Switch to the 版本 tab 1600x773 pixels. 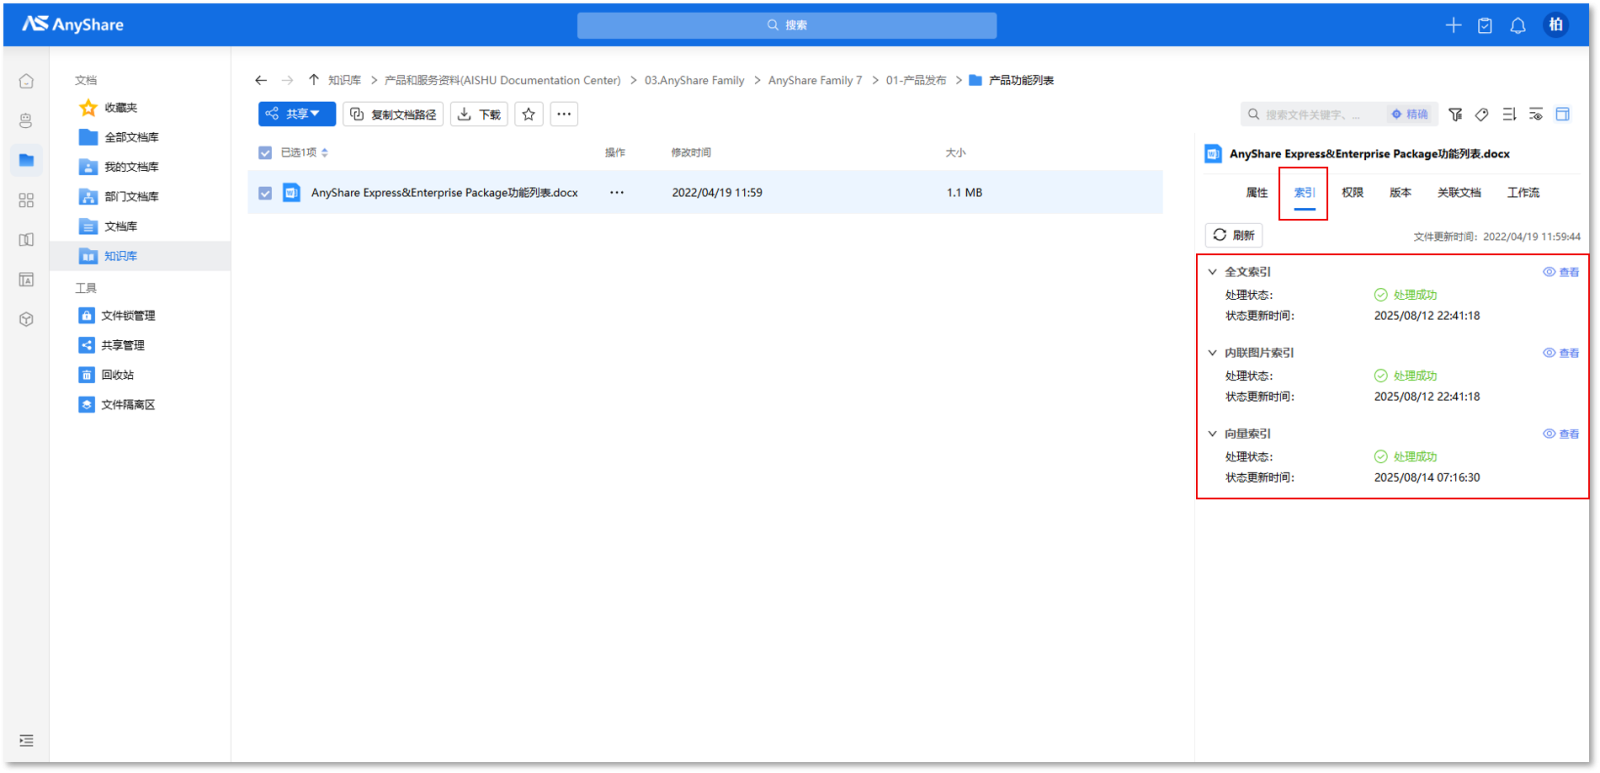click(1401, 193)
